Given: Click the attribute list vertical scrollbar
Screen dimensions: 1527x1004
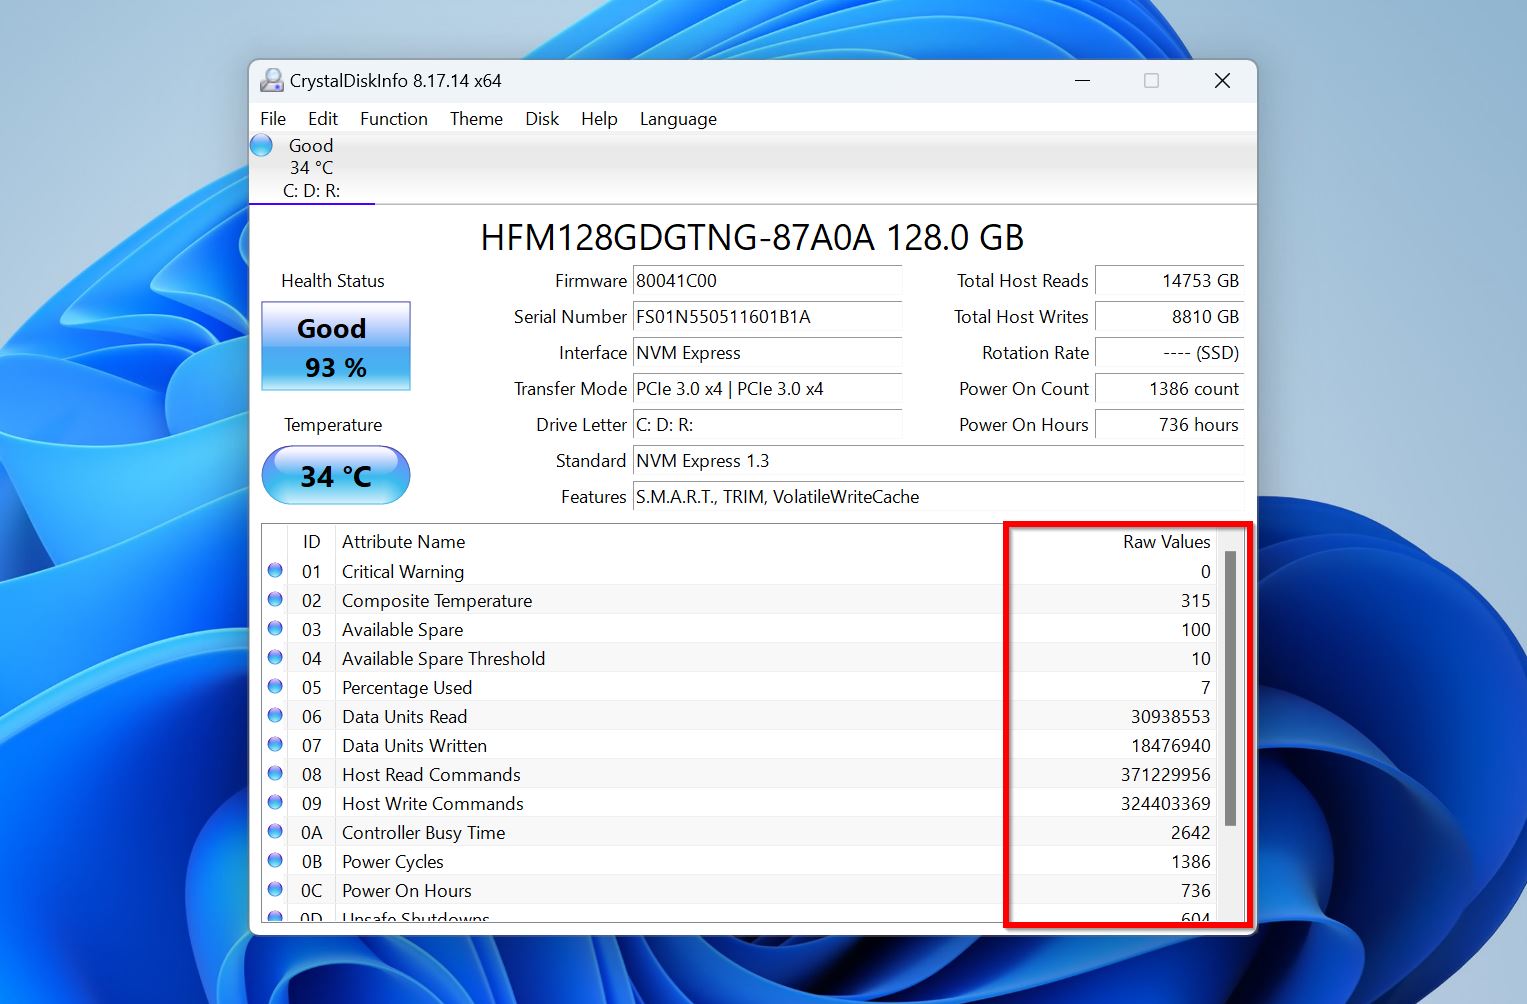Looking at the screenshot, I should point(1230,688).
